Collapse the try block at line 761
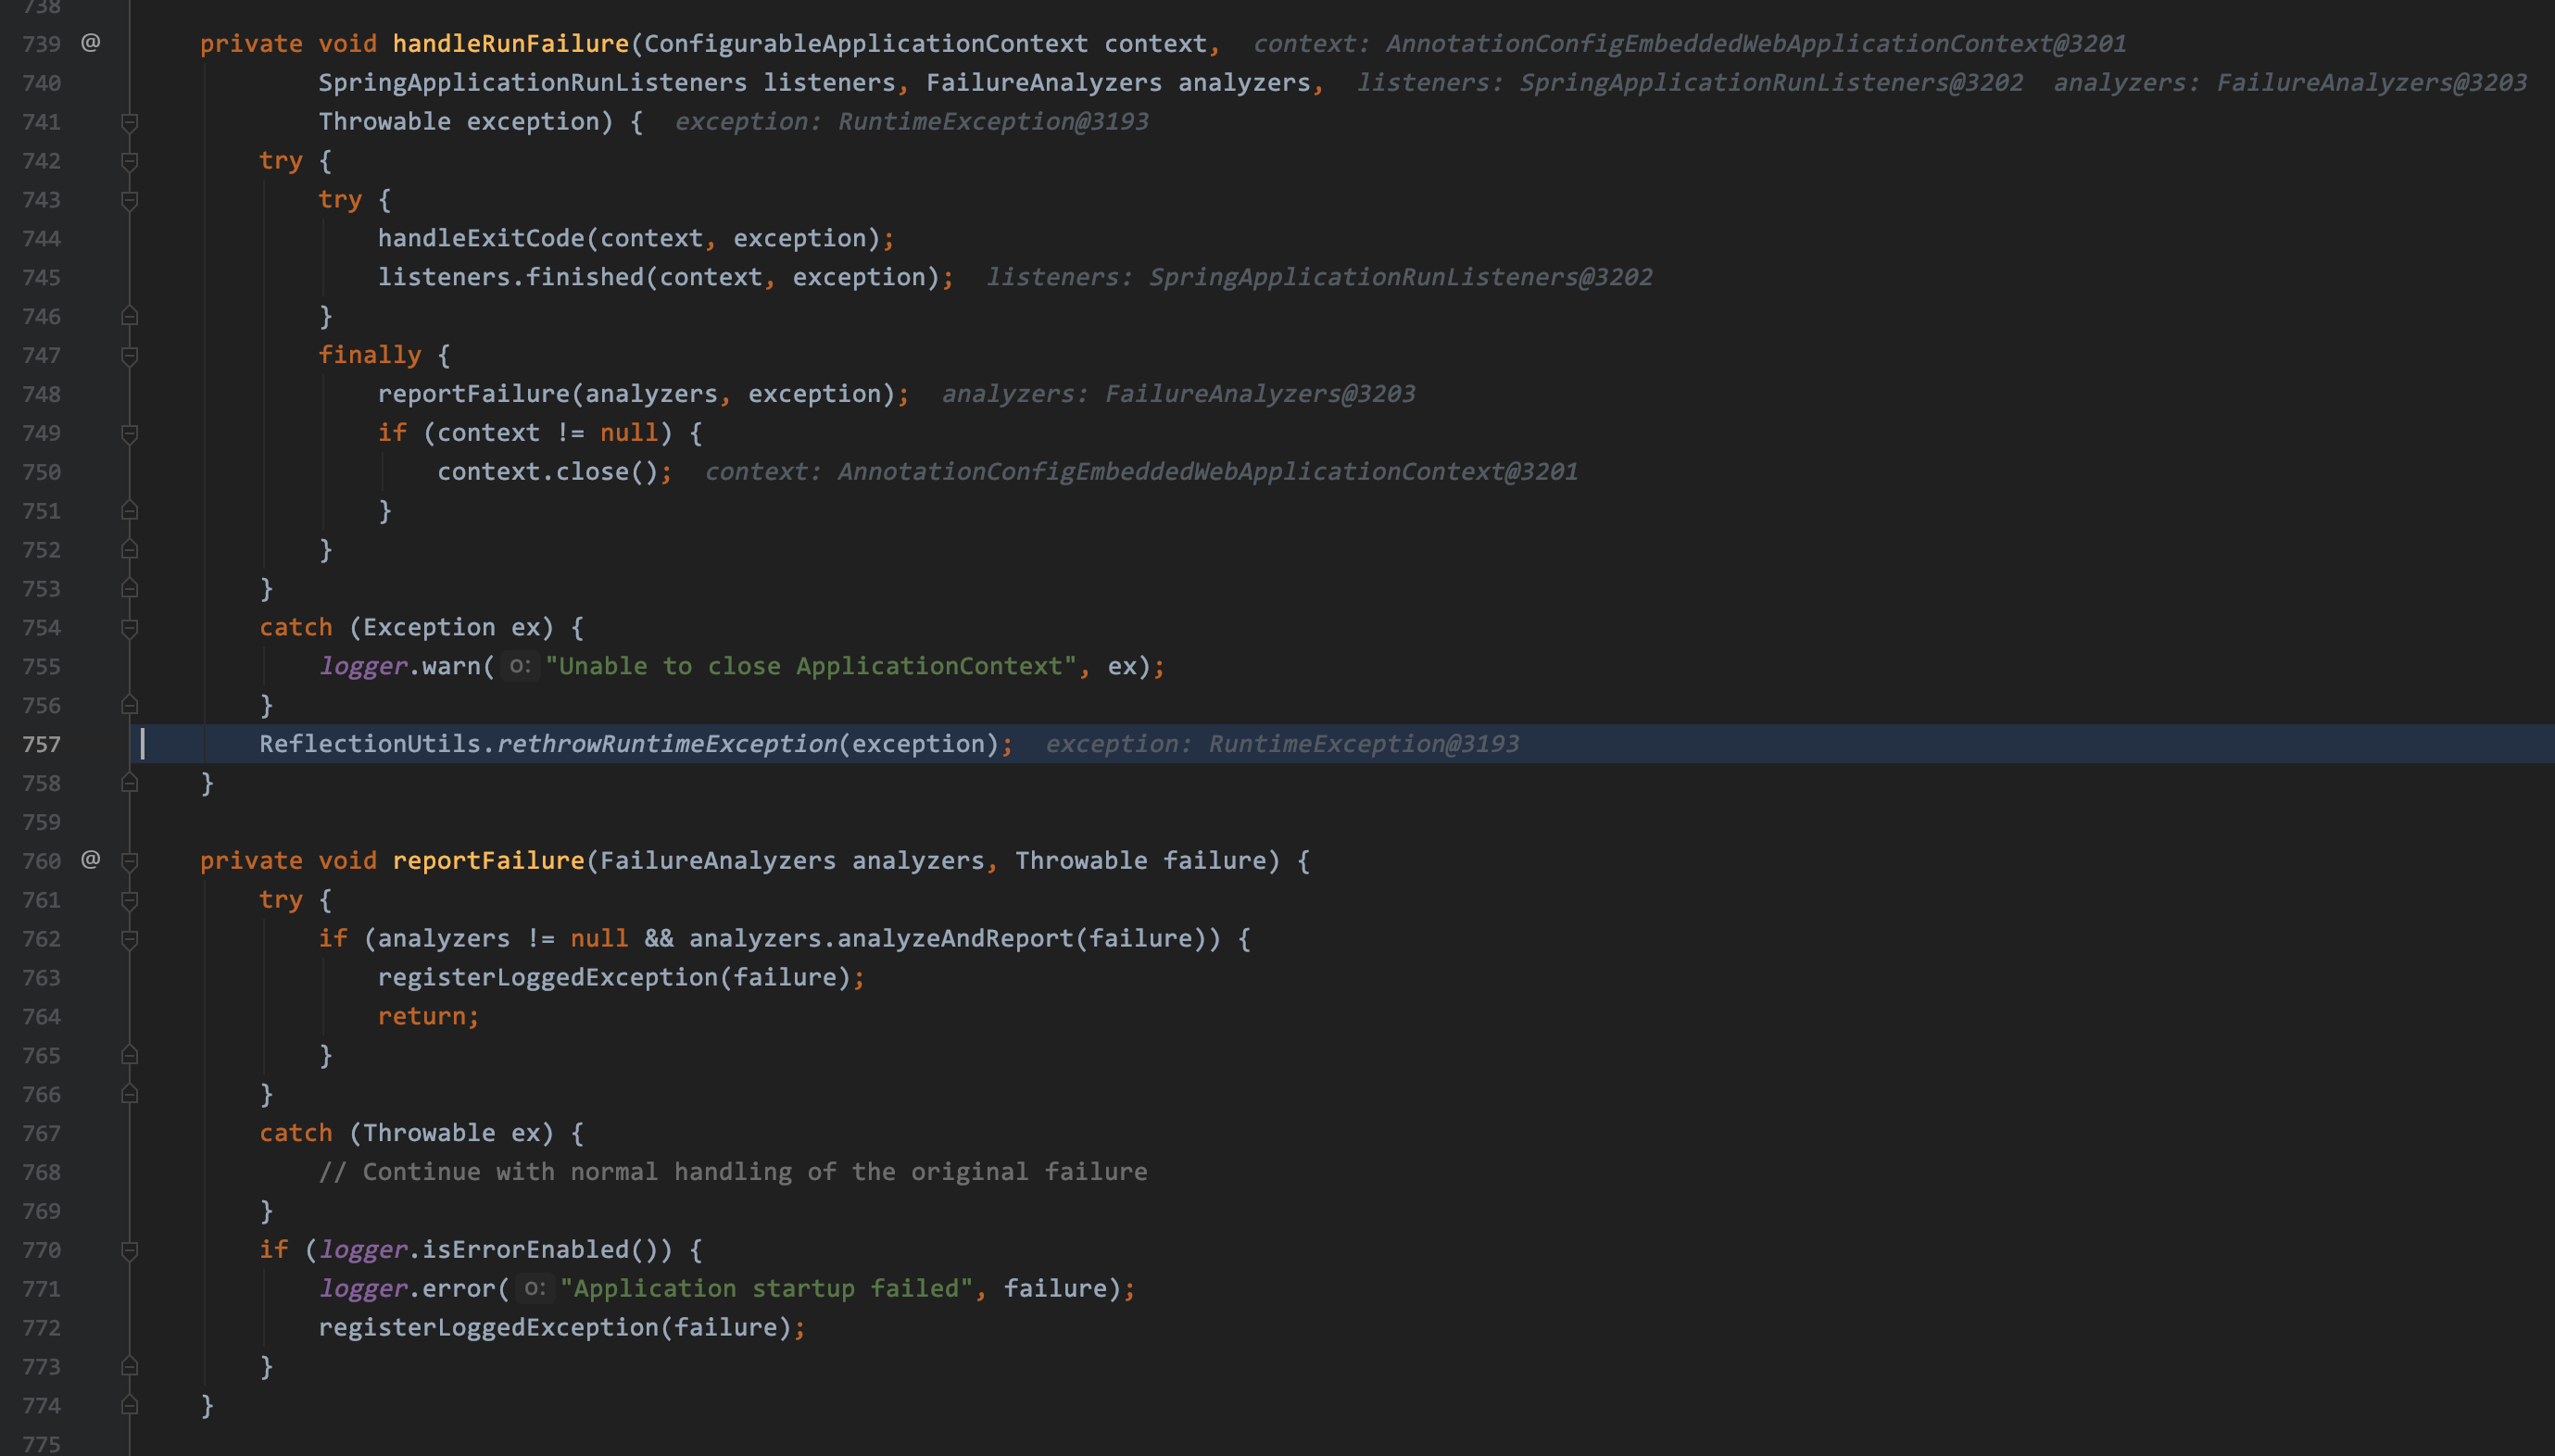This screenshot has height=1456, width=2555. pyautogui.click(x=129, y=900)
